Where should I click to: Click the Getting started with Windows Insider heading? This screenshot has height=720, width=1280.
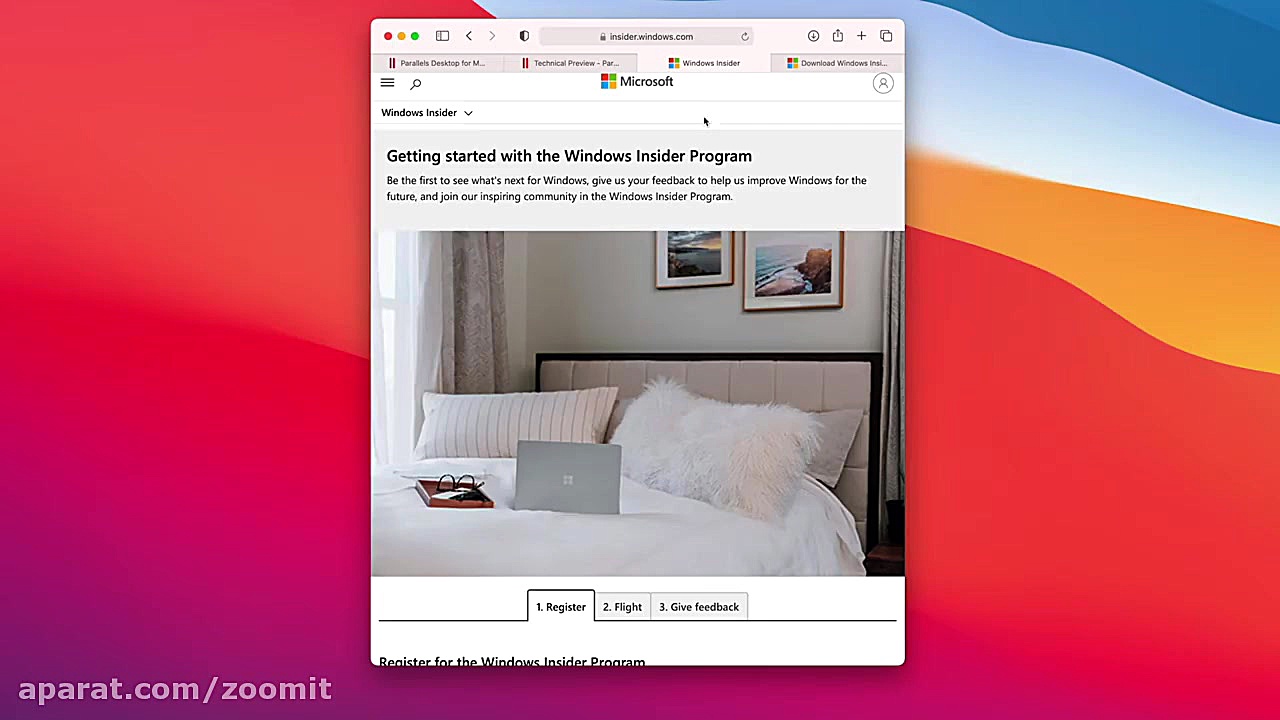[x=569, y=156]
